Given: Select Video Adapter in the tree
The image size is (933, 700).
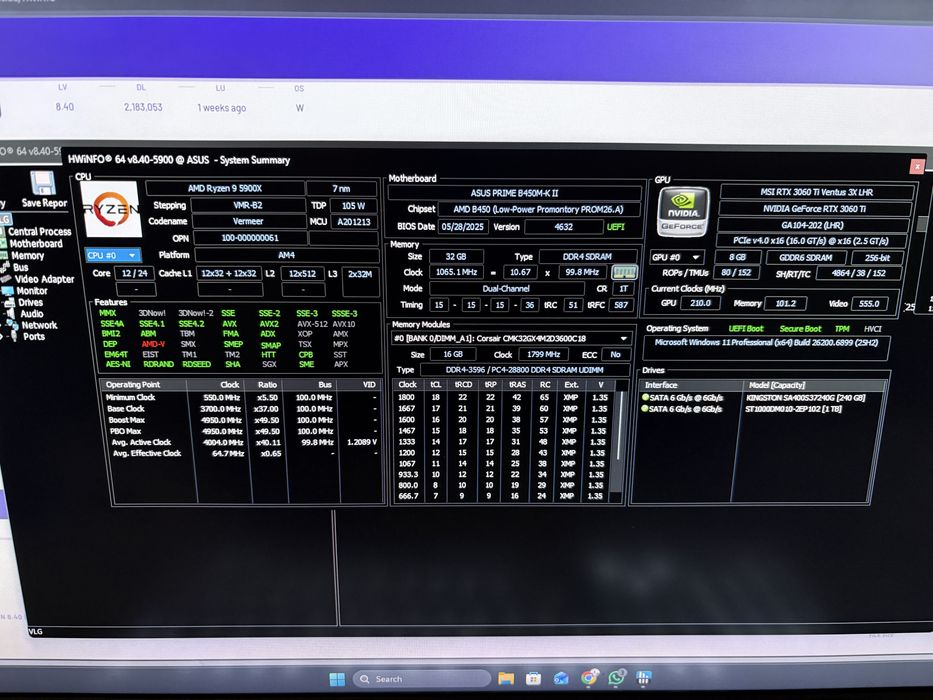Looking at the screenshot, I should 45,279.
